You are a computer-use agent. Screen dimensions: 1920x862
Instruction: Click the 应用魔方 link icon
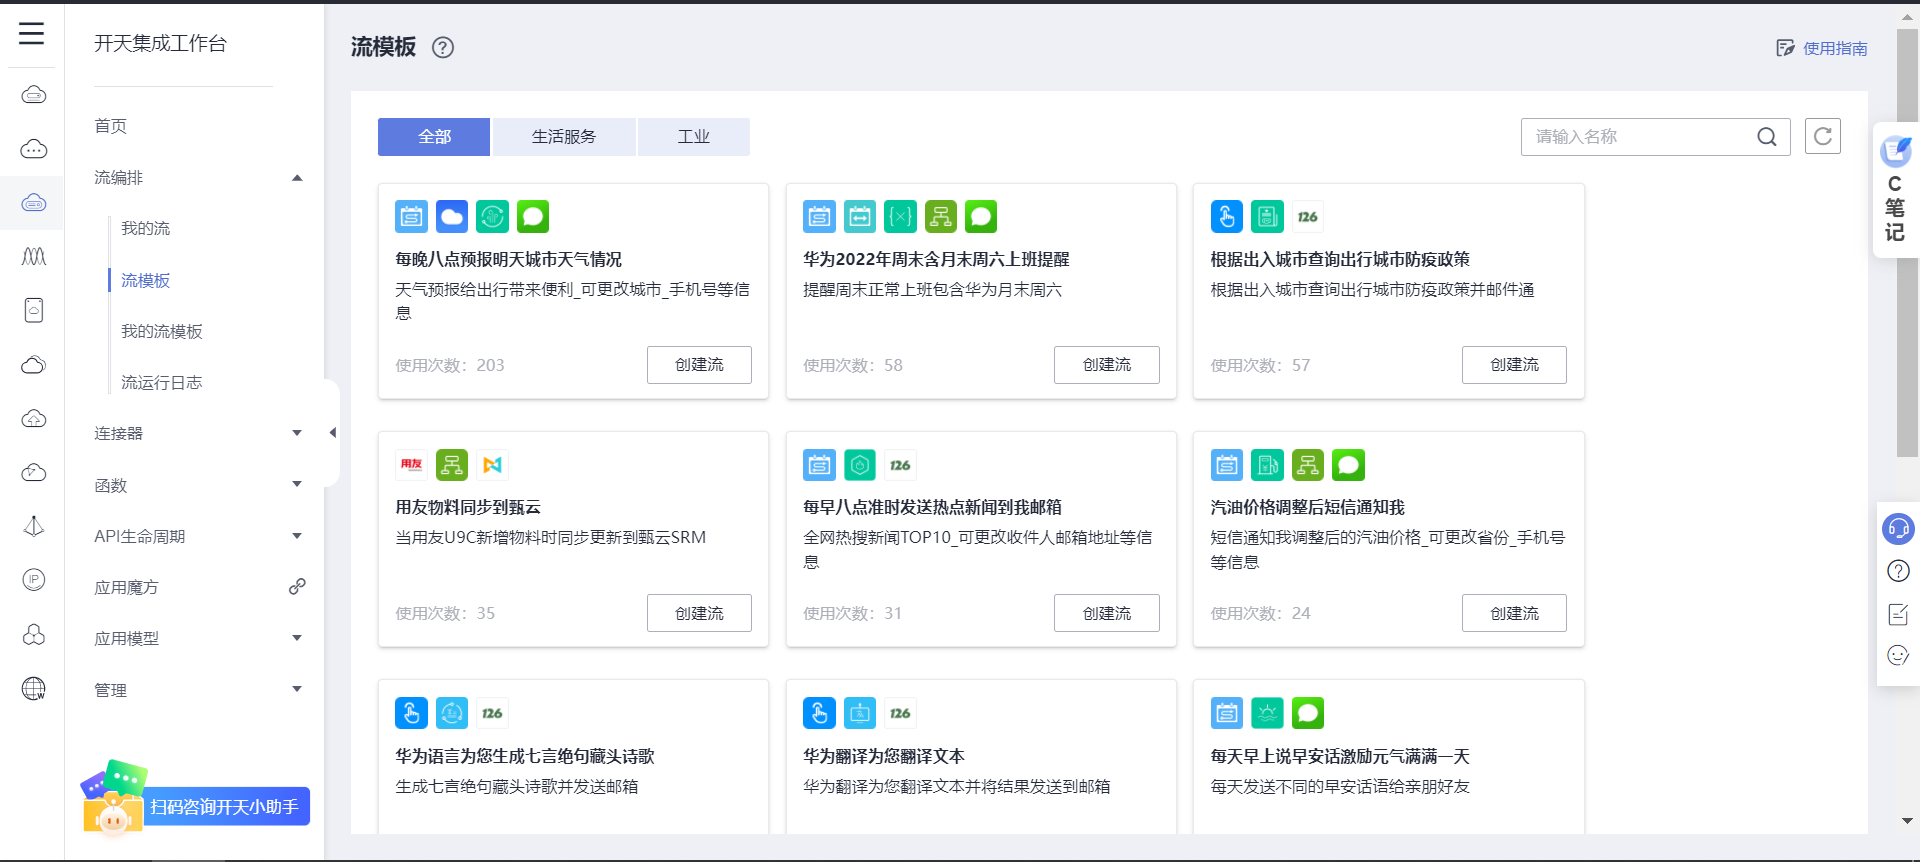297,587
